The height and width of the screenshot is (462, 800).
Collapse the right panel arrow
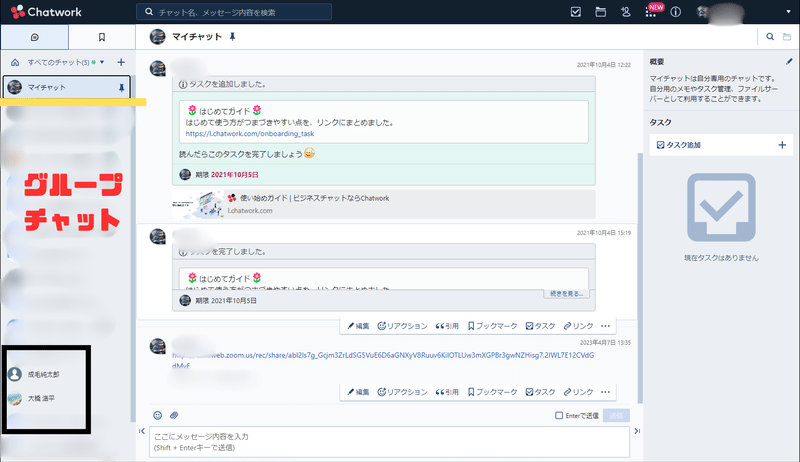[637, 431]
